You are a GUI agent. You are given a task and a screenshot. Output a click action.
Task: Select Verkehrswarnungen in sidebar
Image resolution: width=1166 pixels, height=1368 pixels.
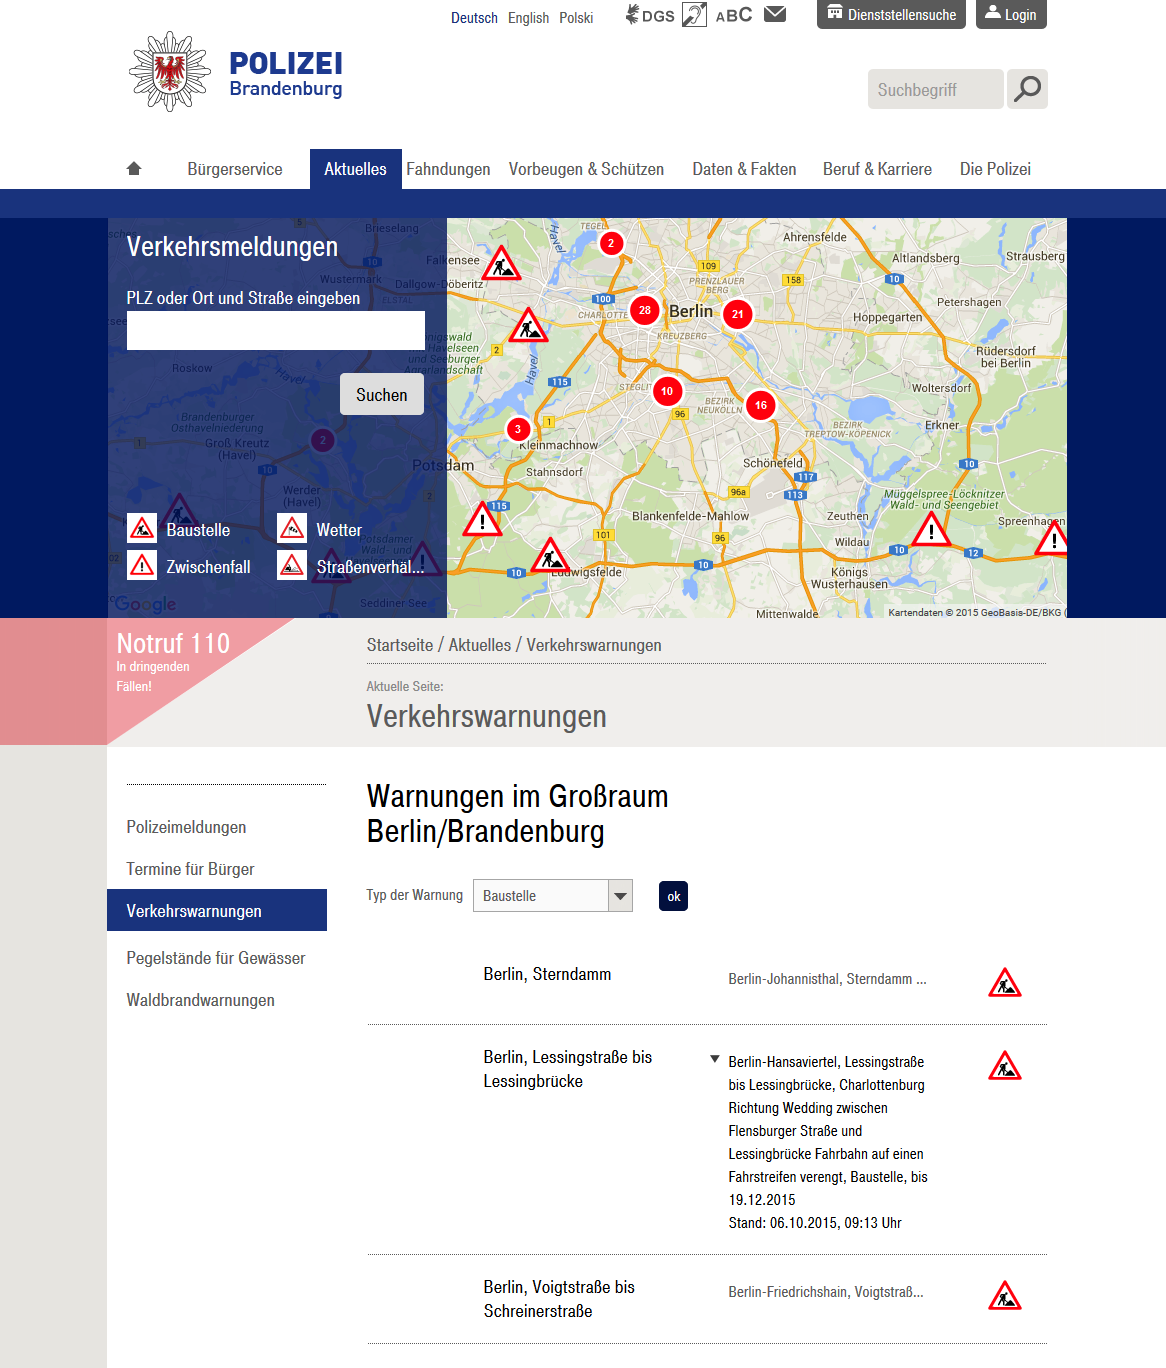click(217, 910)
